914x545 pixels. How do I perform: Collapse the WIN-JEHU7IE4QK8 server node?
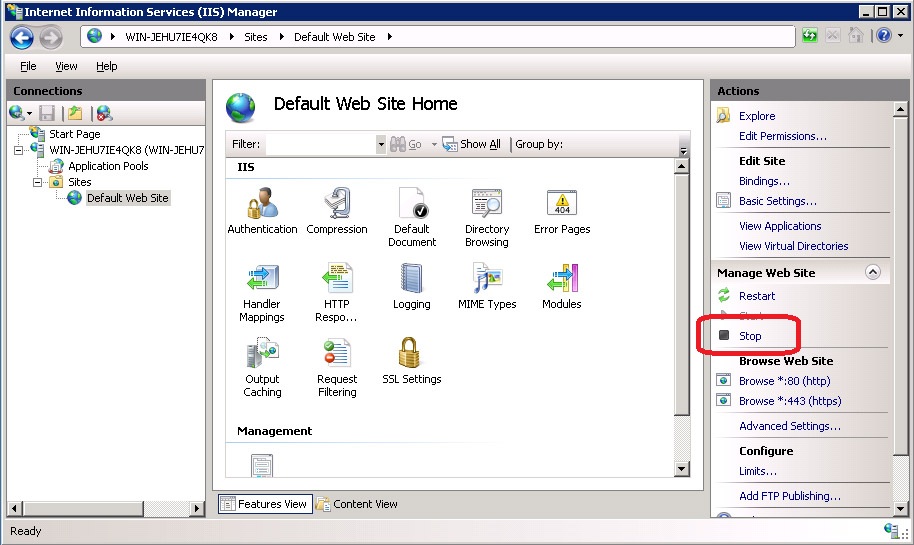[19, 150]
